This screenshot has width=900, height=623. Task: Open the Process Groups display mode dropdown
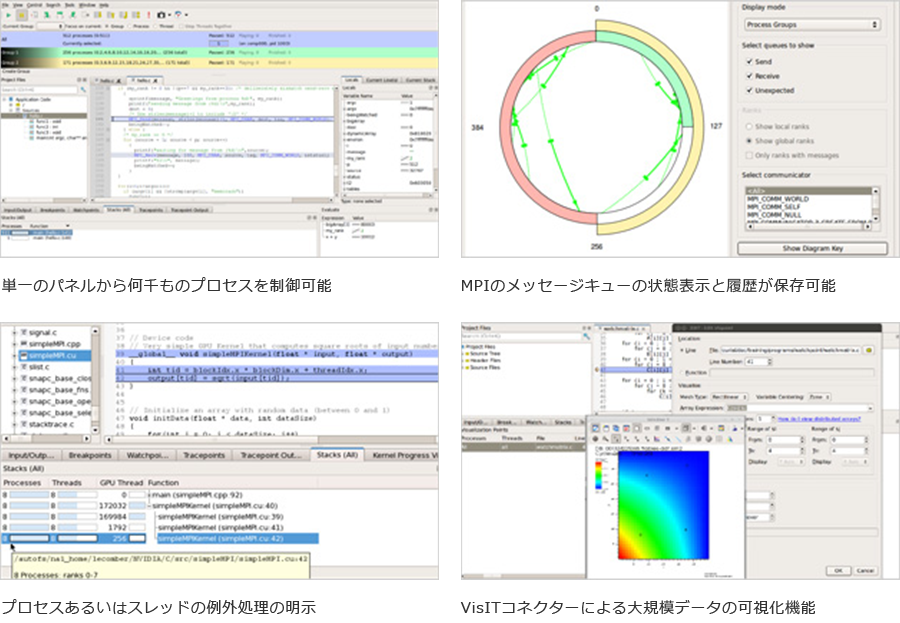(812, 25)
